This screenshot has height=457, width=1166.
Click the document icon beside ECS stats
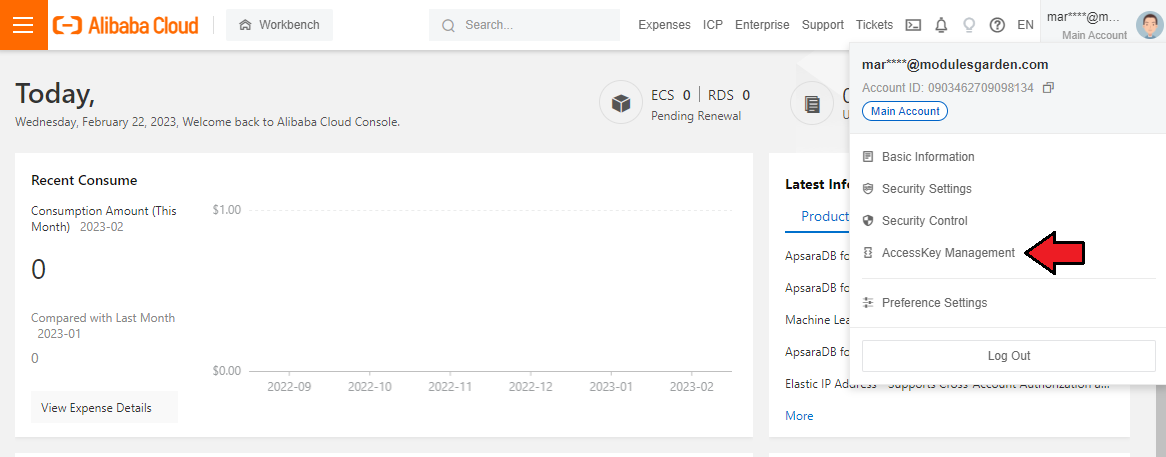(812, 104)
